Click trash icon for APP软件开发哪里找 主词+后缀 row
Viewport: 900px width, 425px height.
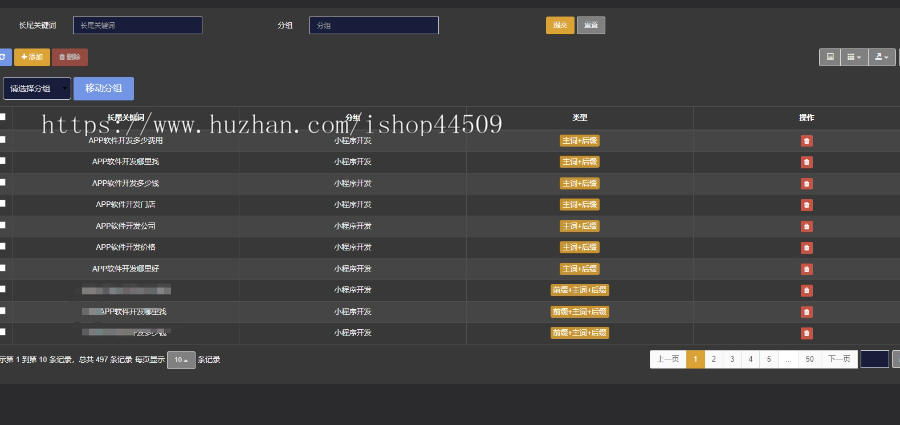tap(806, 162)
